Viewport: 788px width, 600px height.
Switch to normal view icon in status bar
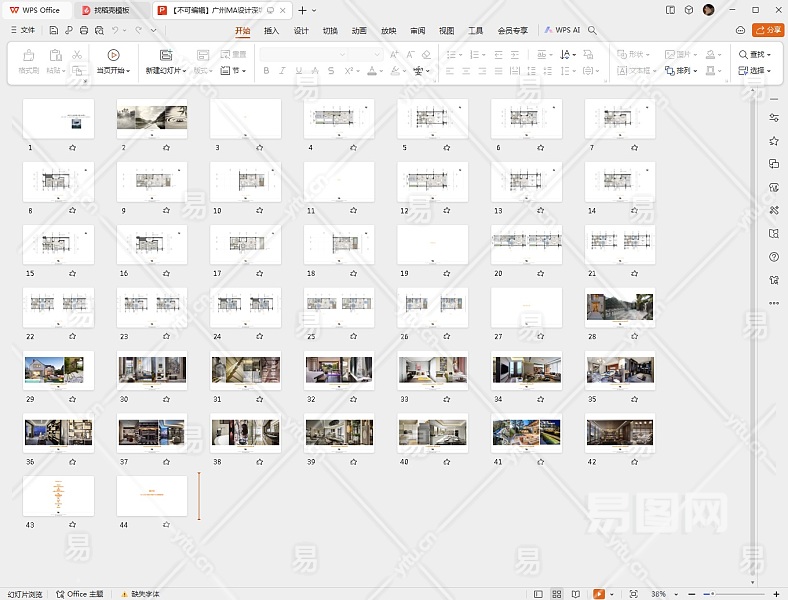pos(538,594)
